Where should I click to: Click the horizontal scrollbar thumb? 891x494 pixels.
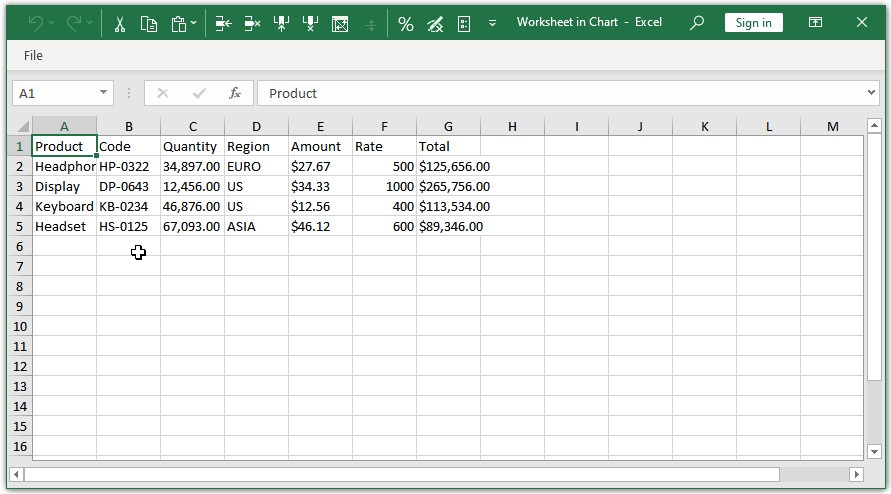(x=402, y=474)
